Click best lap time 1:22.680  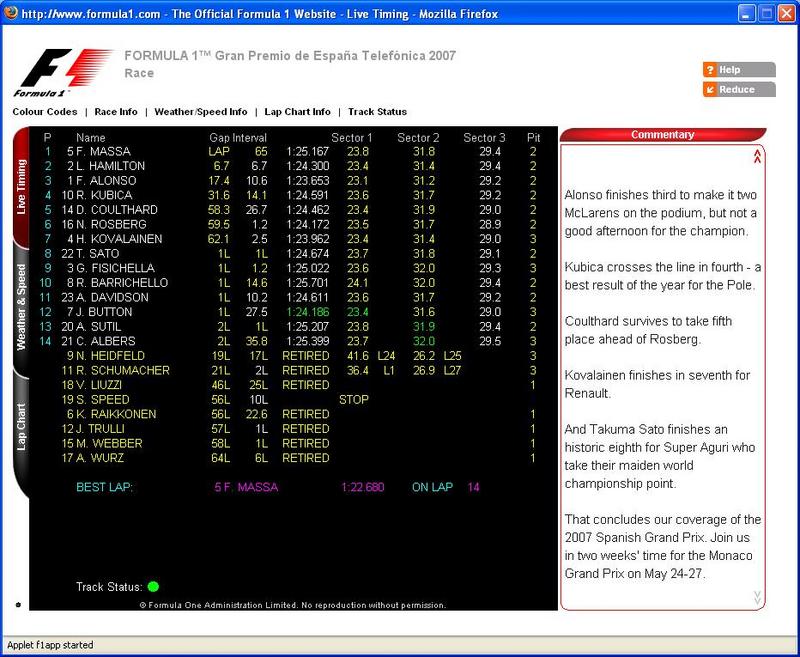point(363,487)
